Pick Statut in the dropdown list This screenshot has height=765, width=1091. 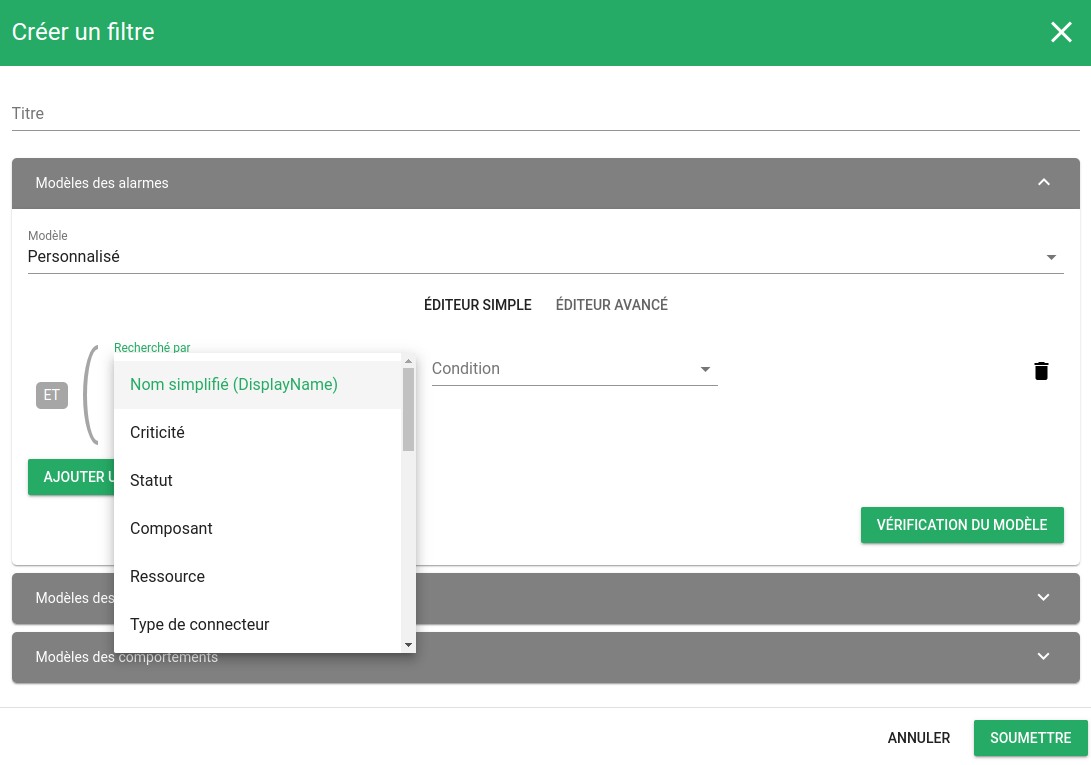(x=152, y=481)
